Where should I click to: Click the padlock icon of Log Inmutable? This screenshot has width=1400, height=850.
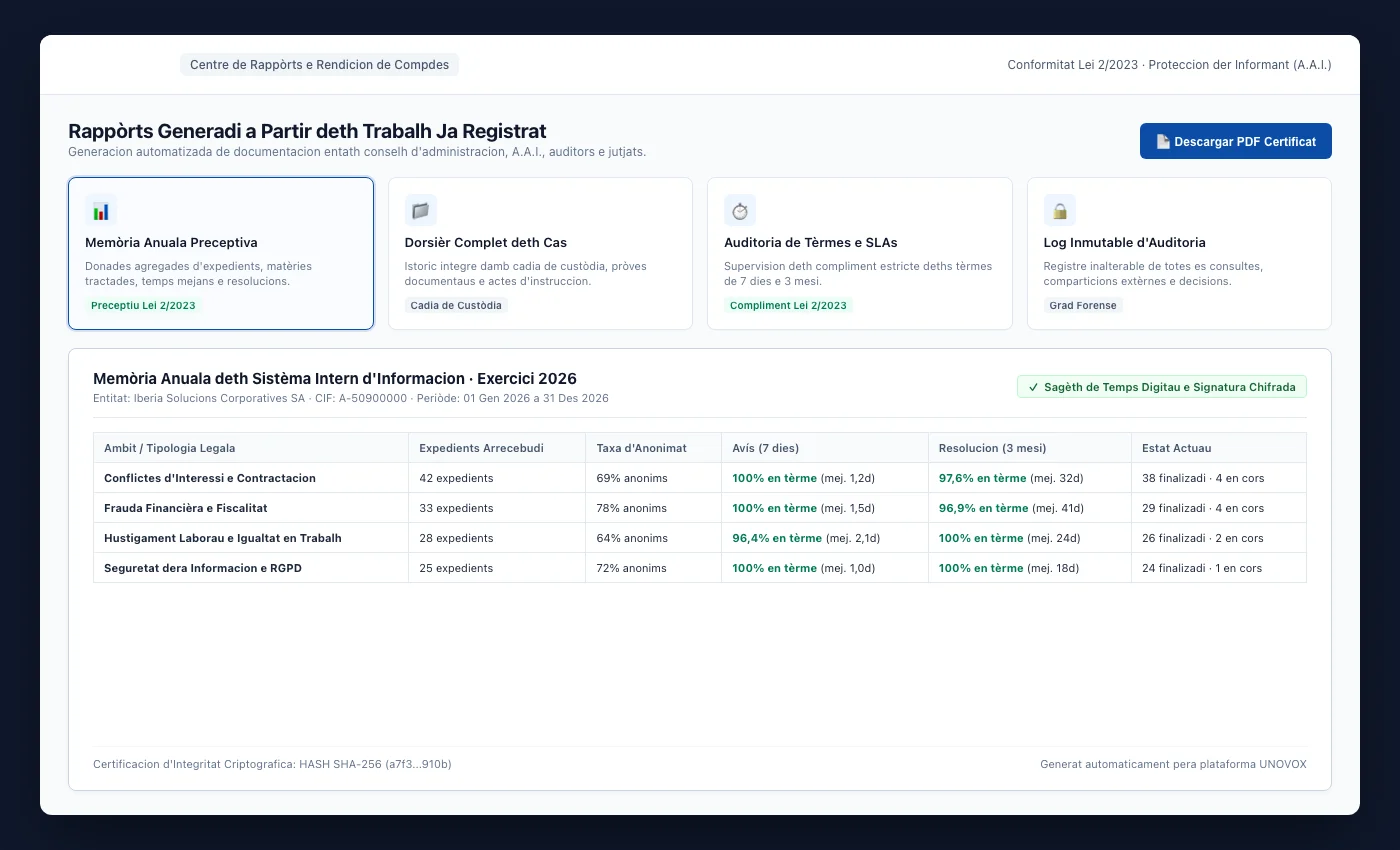[1059, 210]
